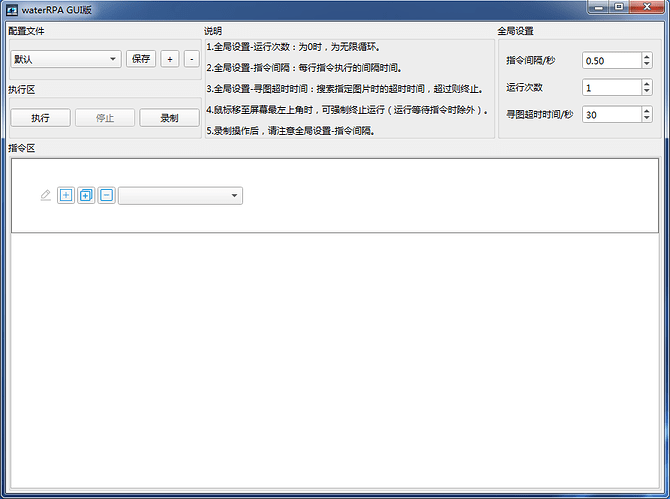Click the 说明 section label
Image resolution: width=670 pixels, height=499 pixels.
point(213,31)
